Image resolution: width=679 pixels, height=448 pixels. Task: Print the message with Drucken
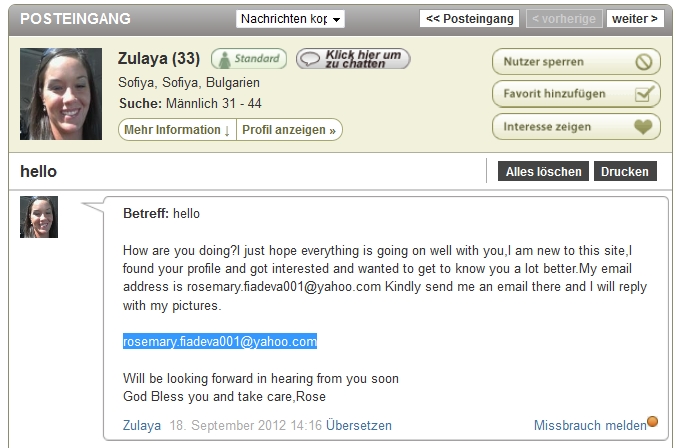click(x=625, y=171)
